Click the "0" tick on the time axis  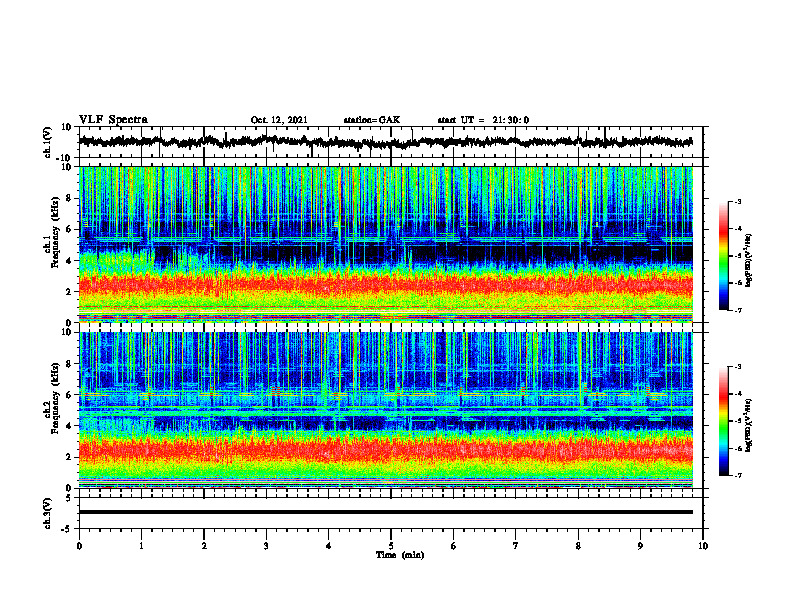coord(79,546)
